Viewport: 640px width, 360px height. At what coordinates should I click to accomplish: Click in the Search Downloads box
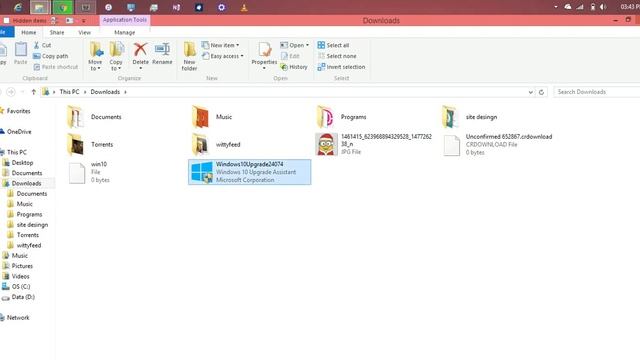coord(597,92)
